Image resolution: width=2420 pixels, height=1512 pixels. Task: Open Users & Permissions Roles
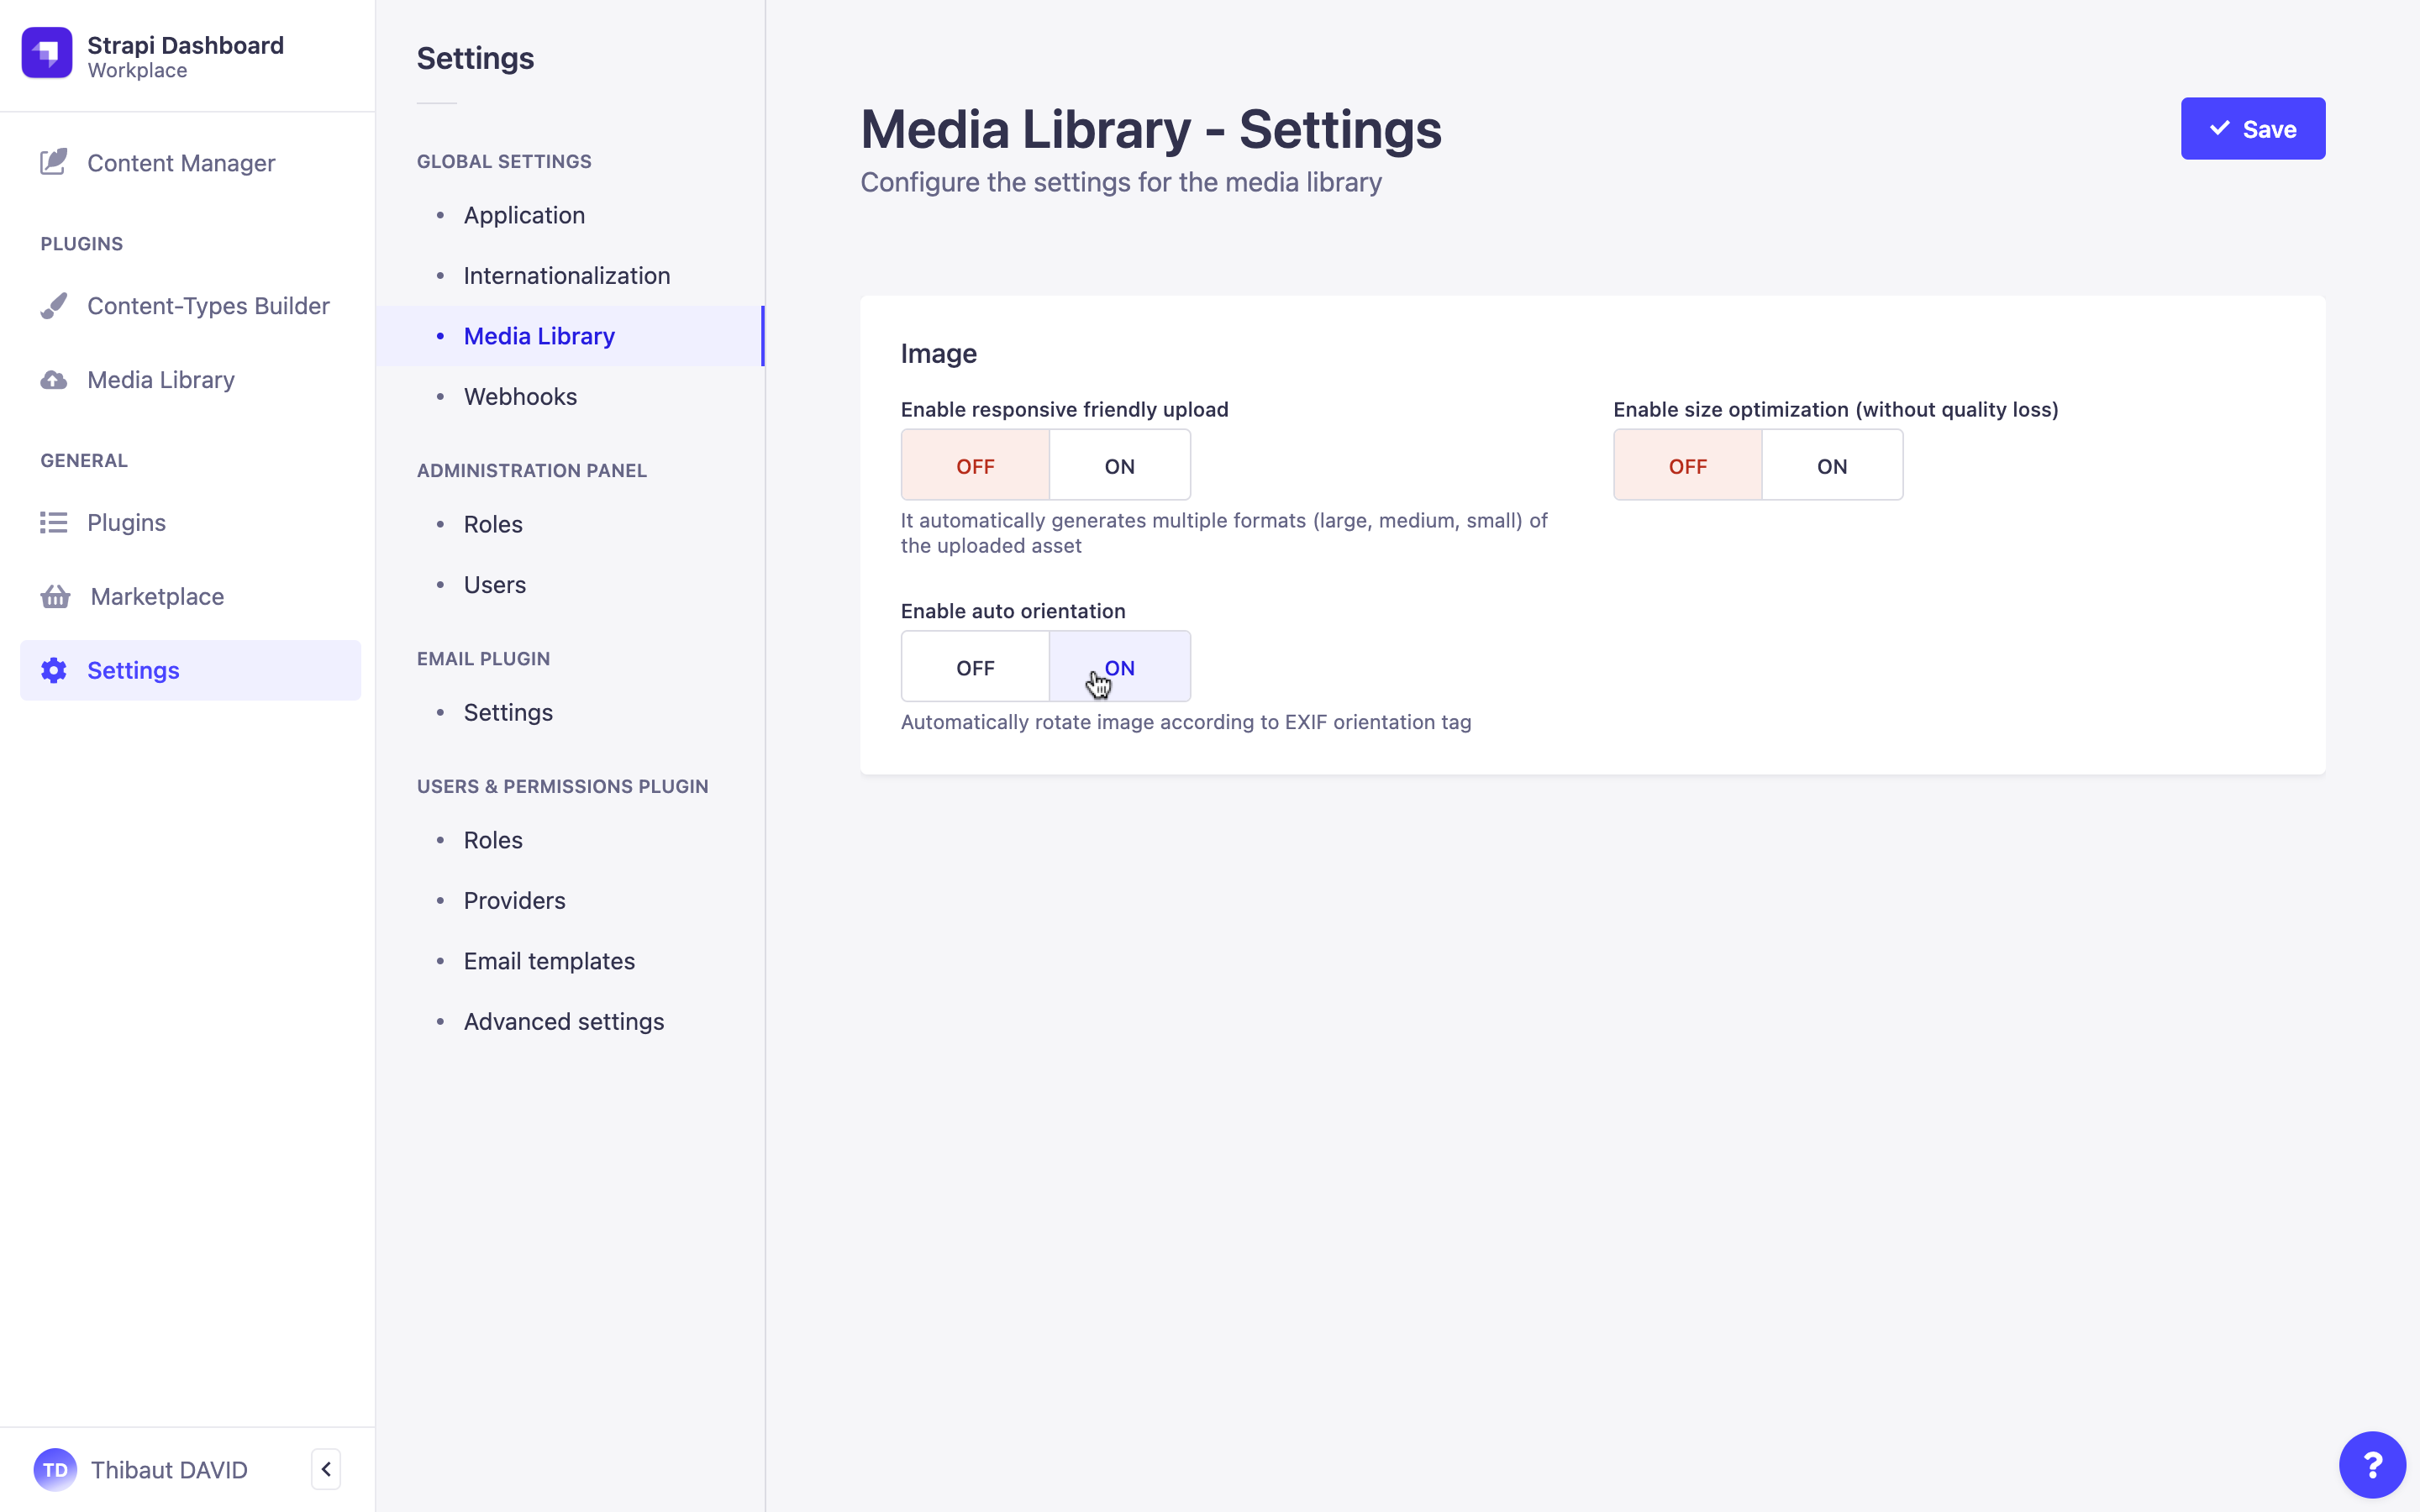[x=493, y=840]
